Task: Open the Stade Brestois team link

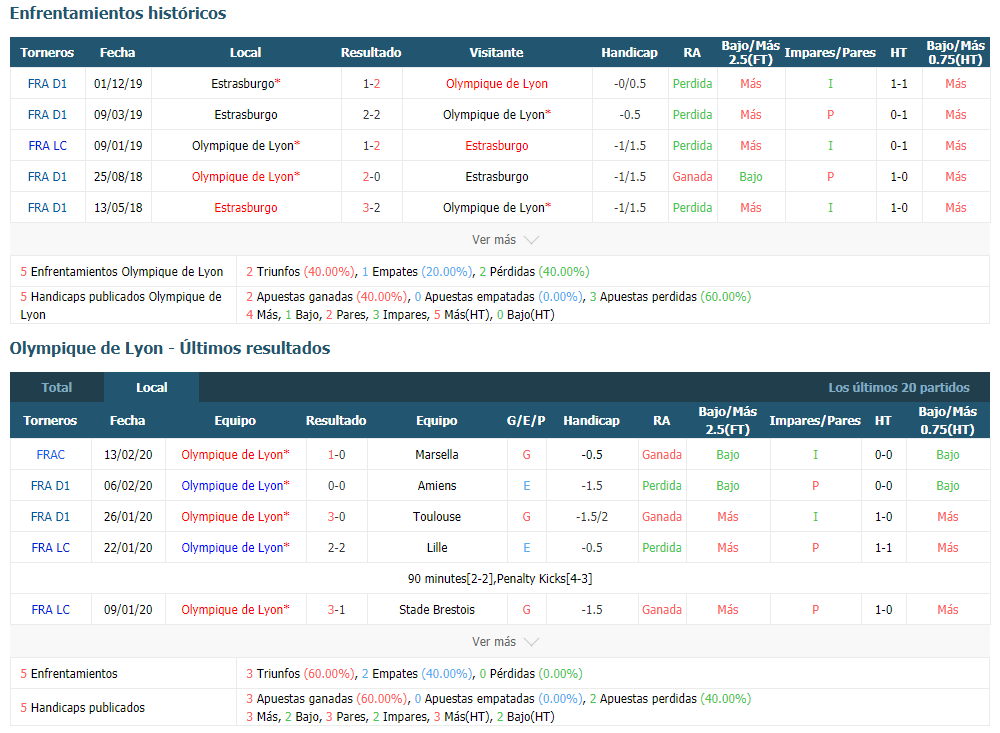Action: pos(437,610)
